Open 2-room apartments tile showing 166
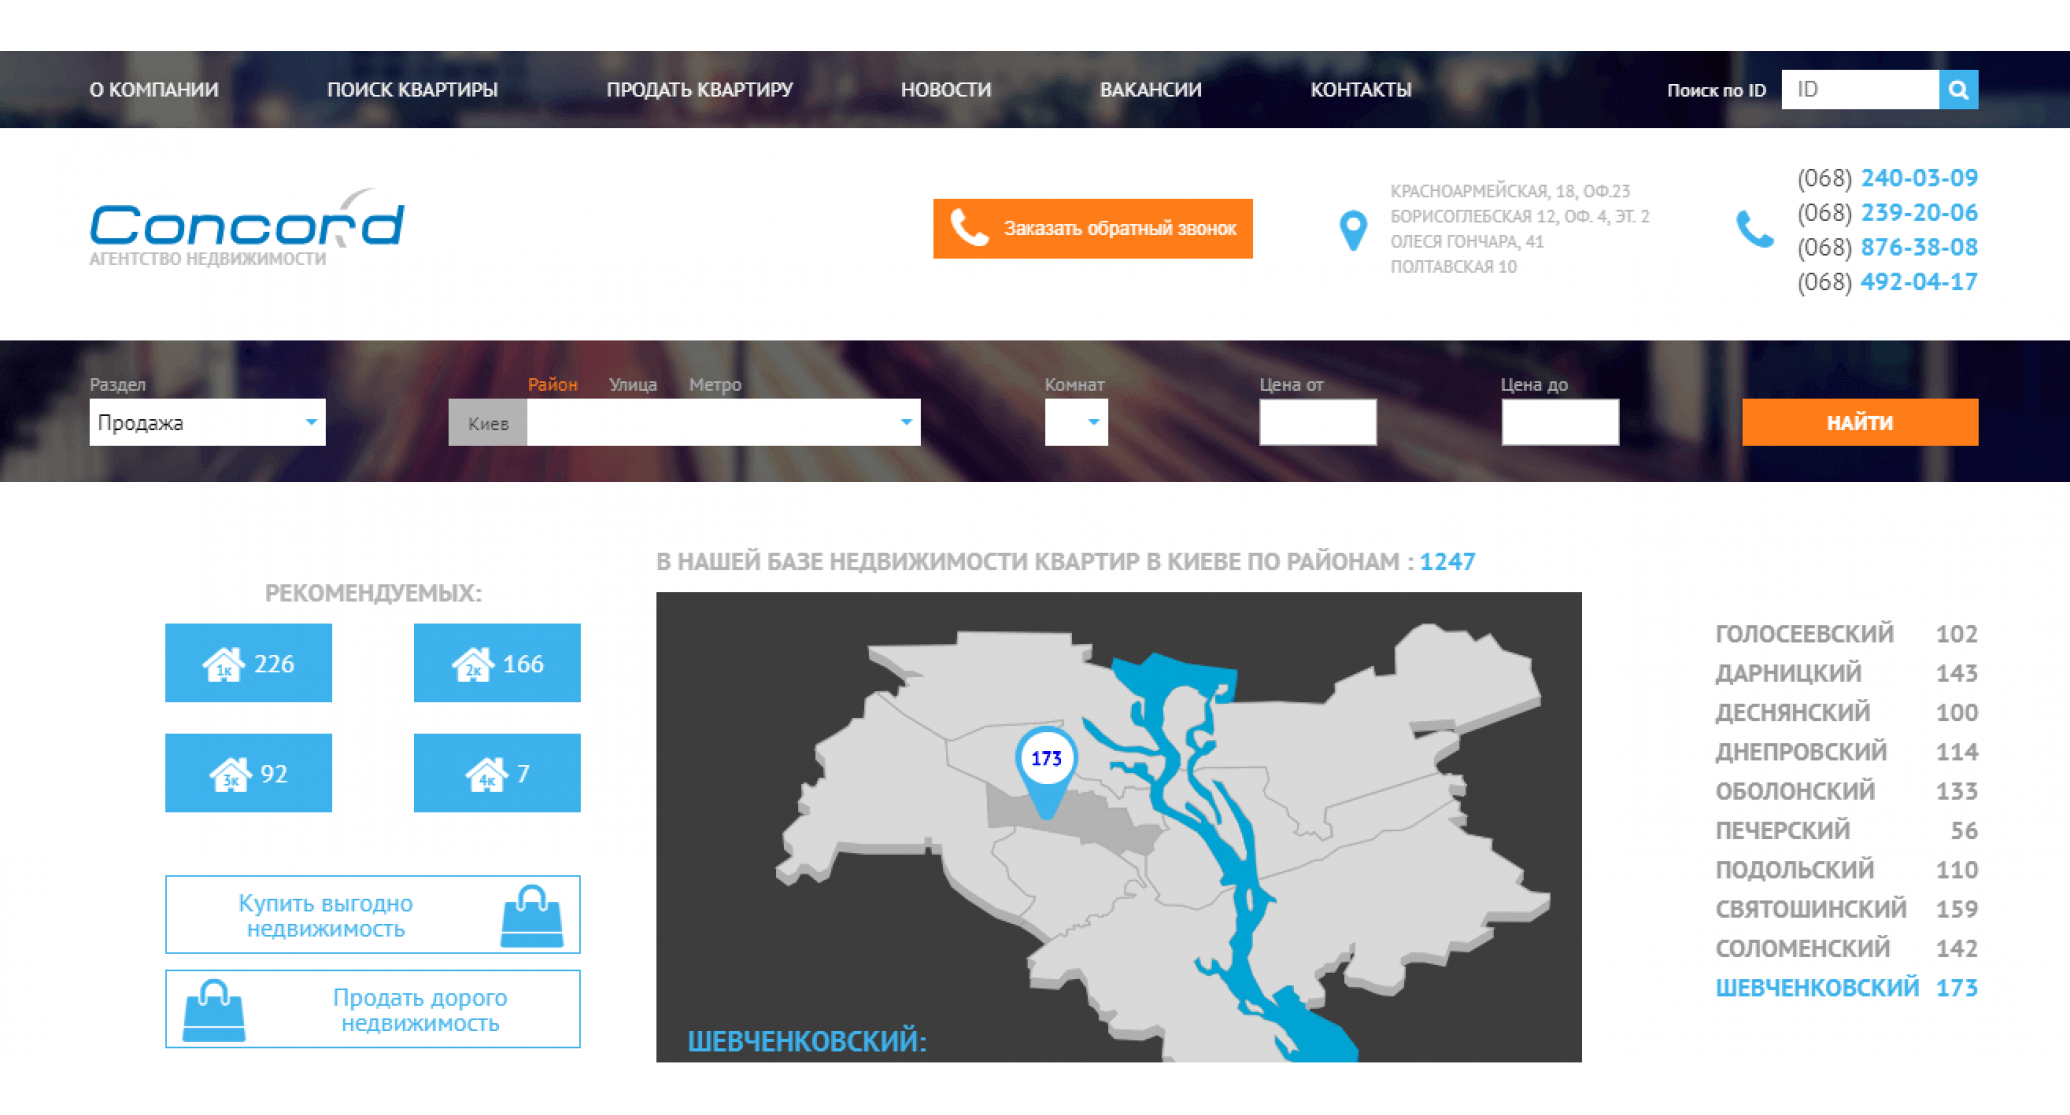The image size is (2070, 1115). click(x=497, y=663)
